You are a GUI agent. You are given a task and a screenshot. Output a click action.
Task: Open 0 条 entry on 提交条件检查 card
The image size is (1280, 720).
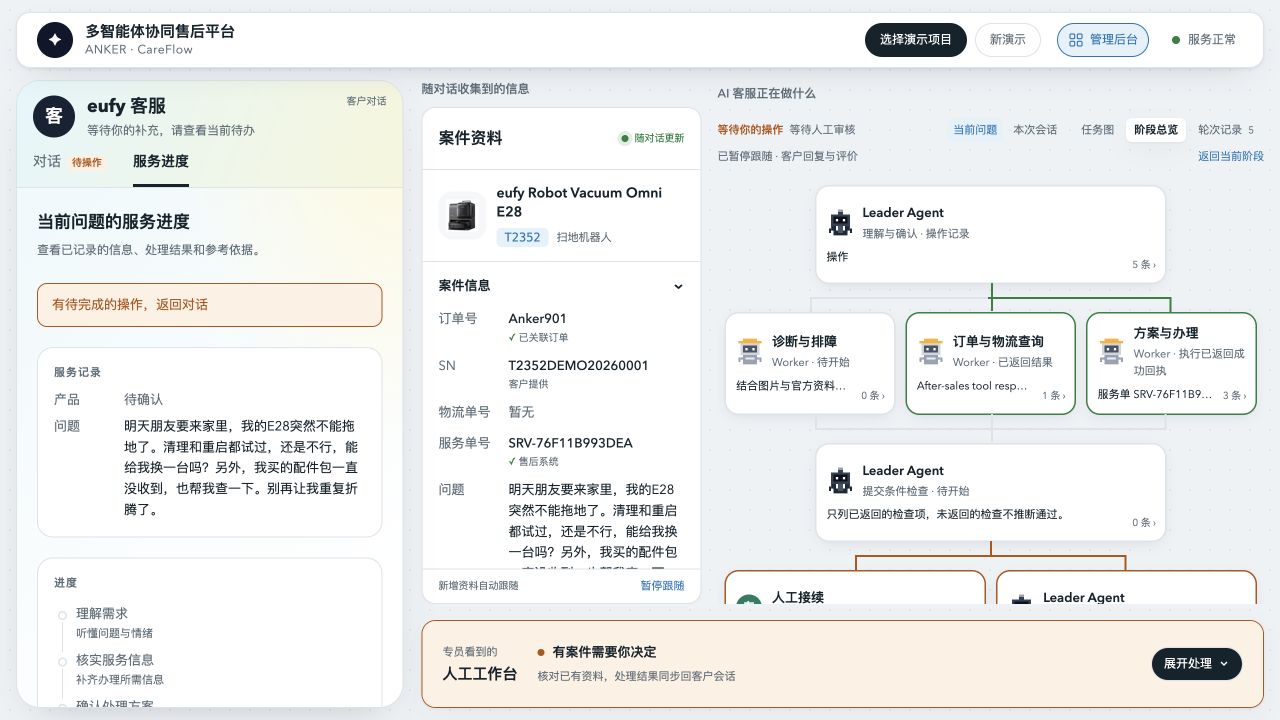[1144, 523]
